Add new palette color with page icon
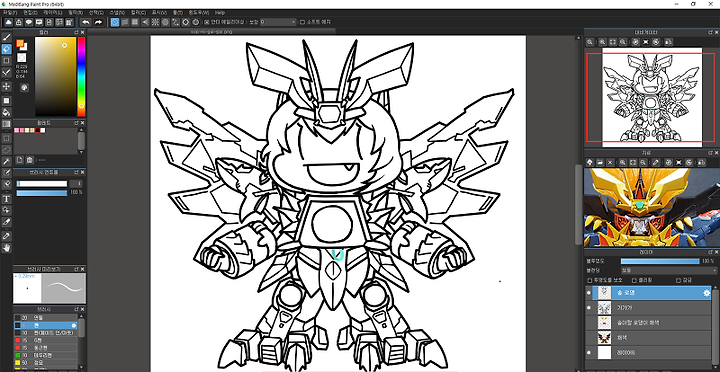This screenshot has height=372, width=720. (20, 160)
